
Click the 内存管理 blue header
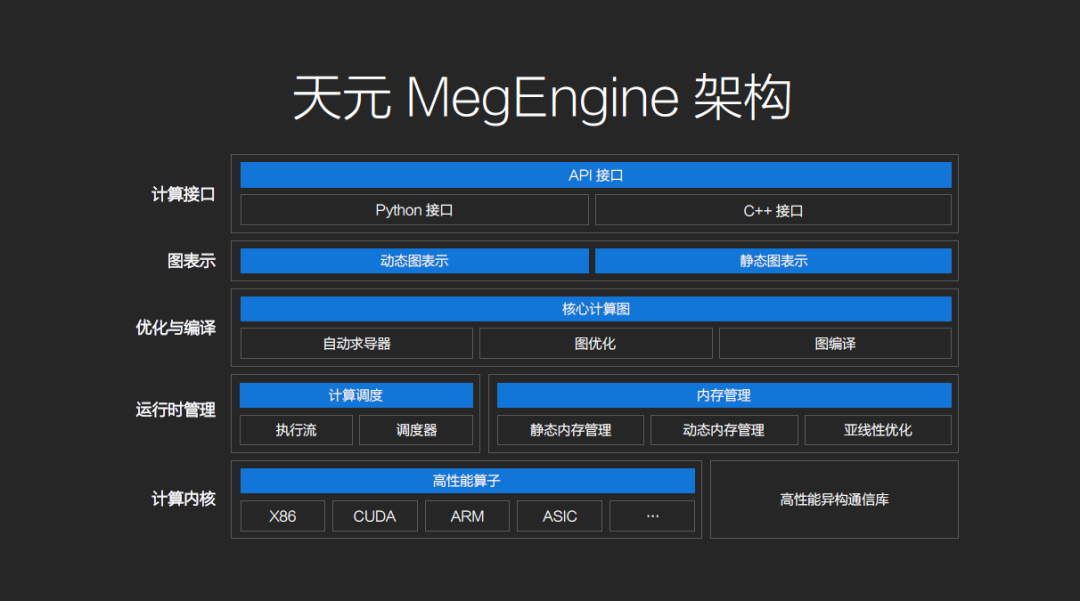724,395
